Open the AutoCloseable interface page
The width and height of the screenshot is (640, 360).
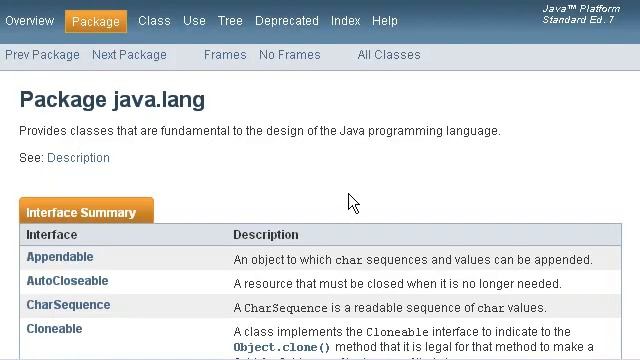tap(67, 281)
